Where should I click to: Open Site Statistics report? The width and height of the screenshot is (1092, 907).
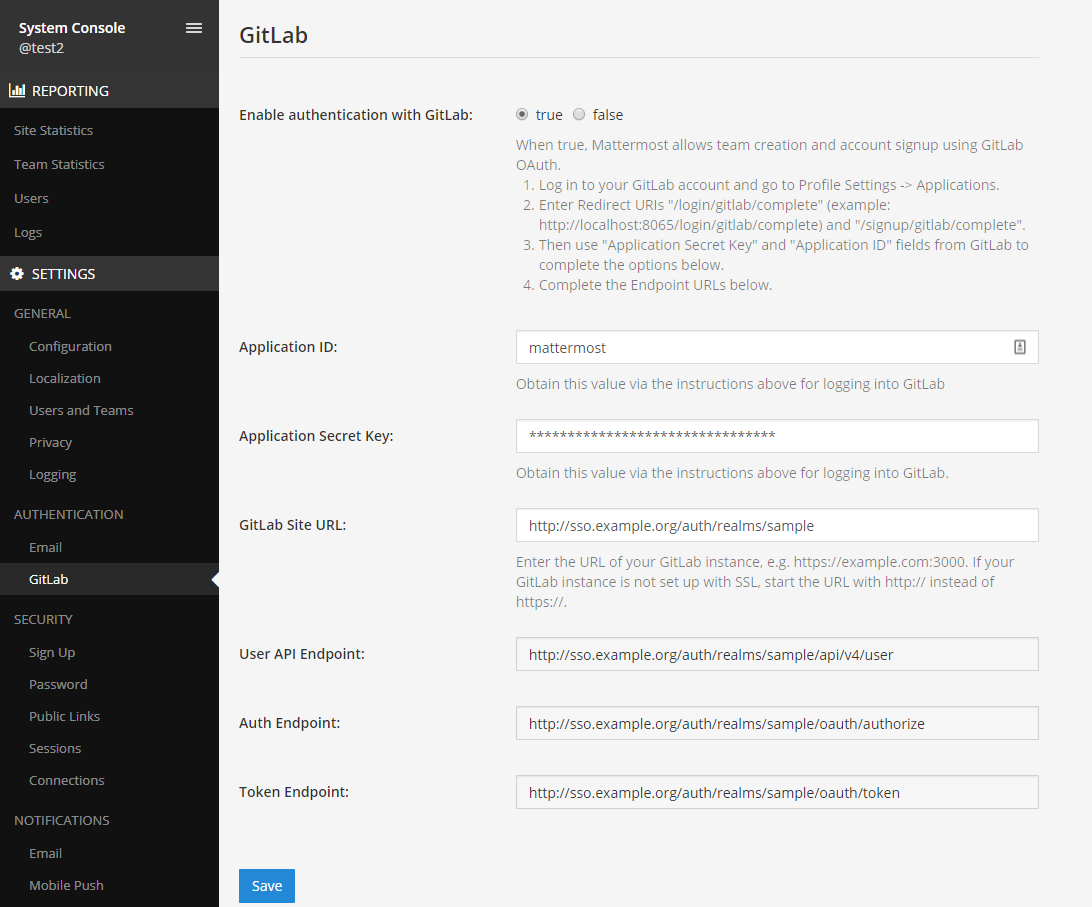tap(53, 130)
